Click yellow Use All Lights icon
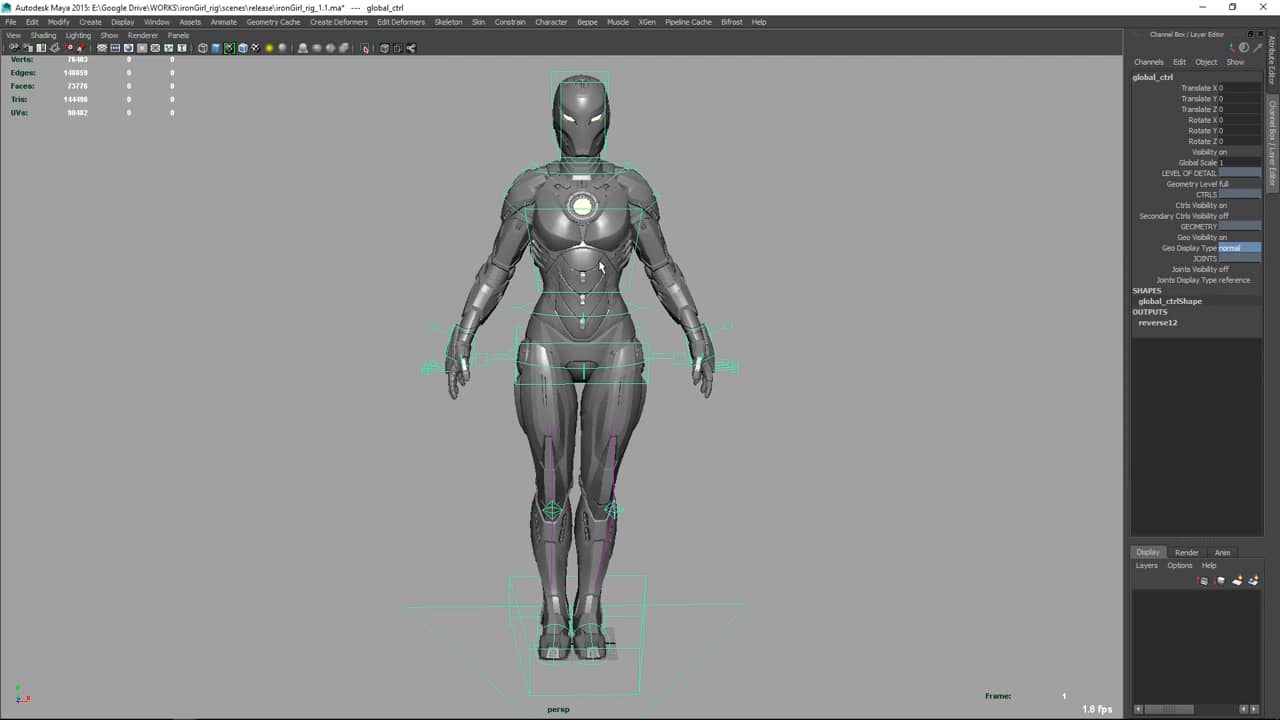Screen dimensions: 1280x720 (269, 48)
